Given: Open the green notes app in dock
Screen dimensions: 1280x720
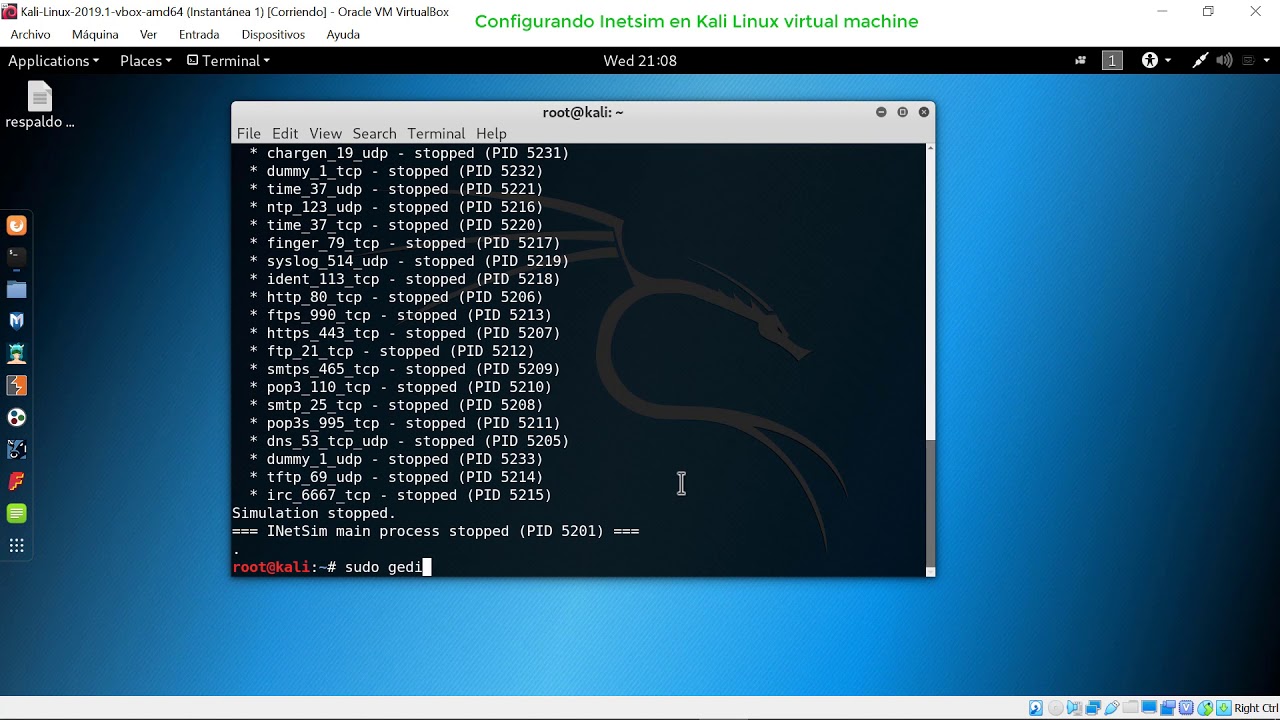Looking at the screenshot, I should pyautogui.click(x=16, y=513).
